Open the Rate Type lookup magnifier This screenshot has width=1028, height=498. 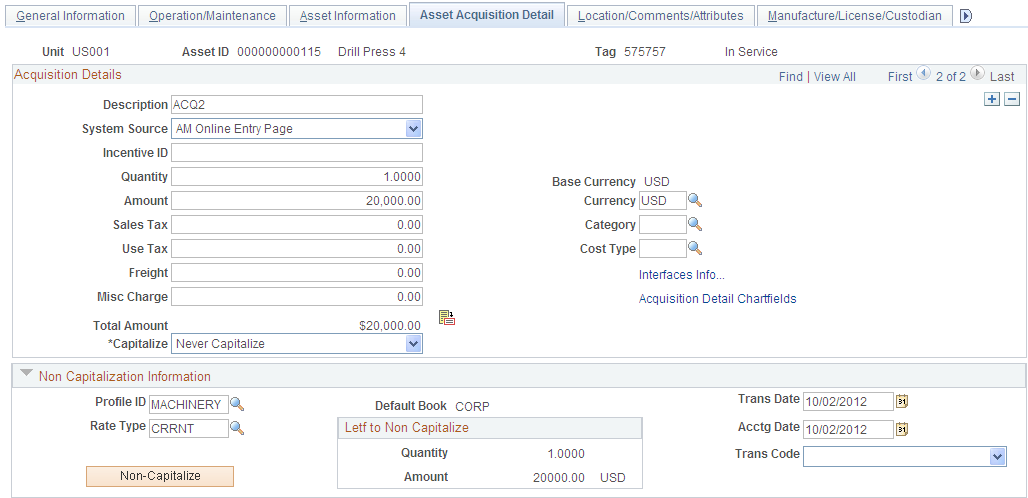[x=237, y=429]
